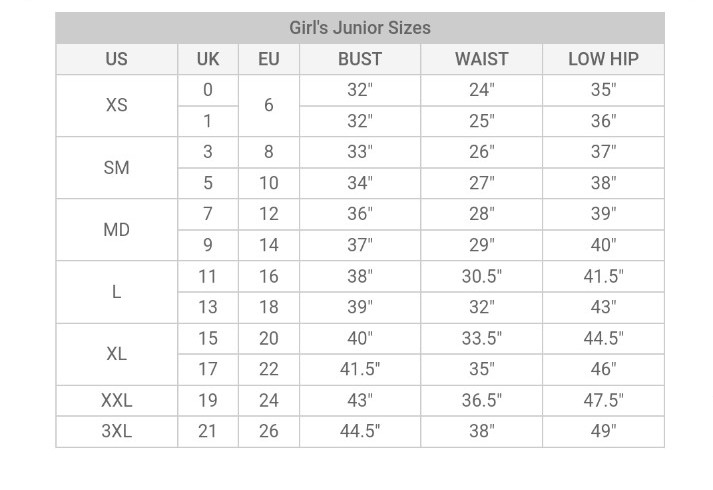Select the EU column header

tap(269, 59)
